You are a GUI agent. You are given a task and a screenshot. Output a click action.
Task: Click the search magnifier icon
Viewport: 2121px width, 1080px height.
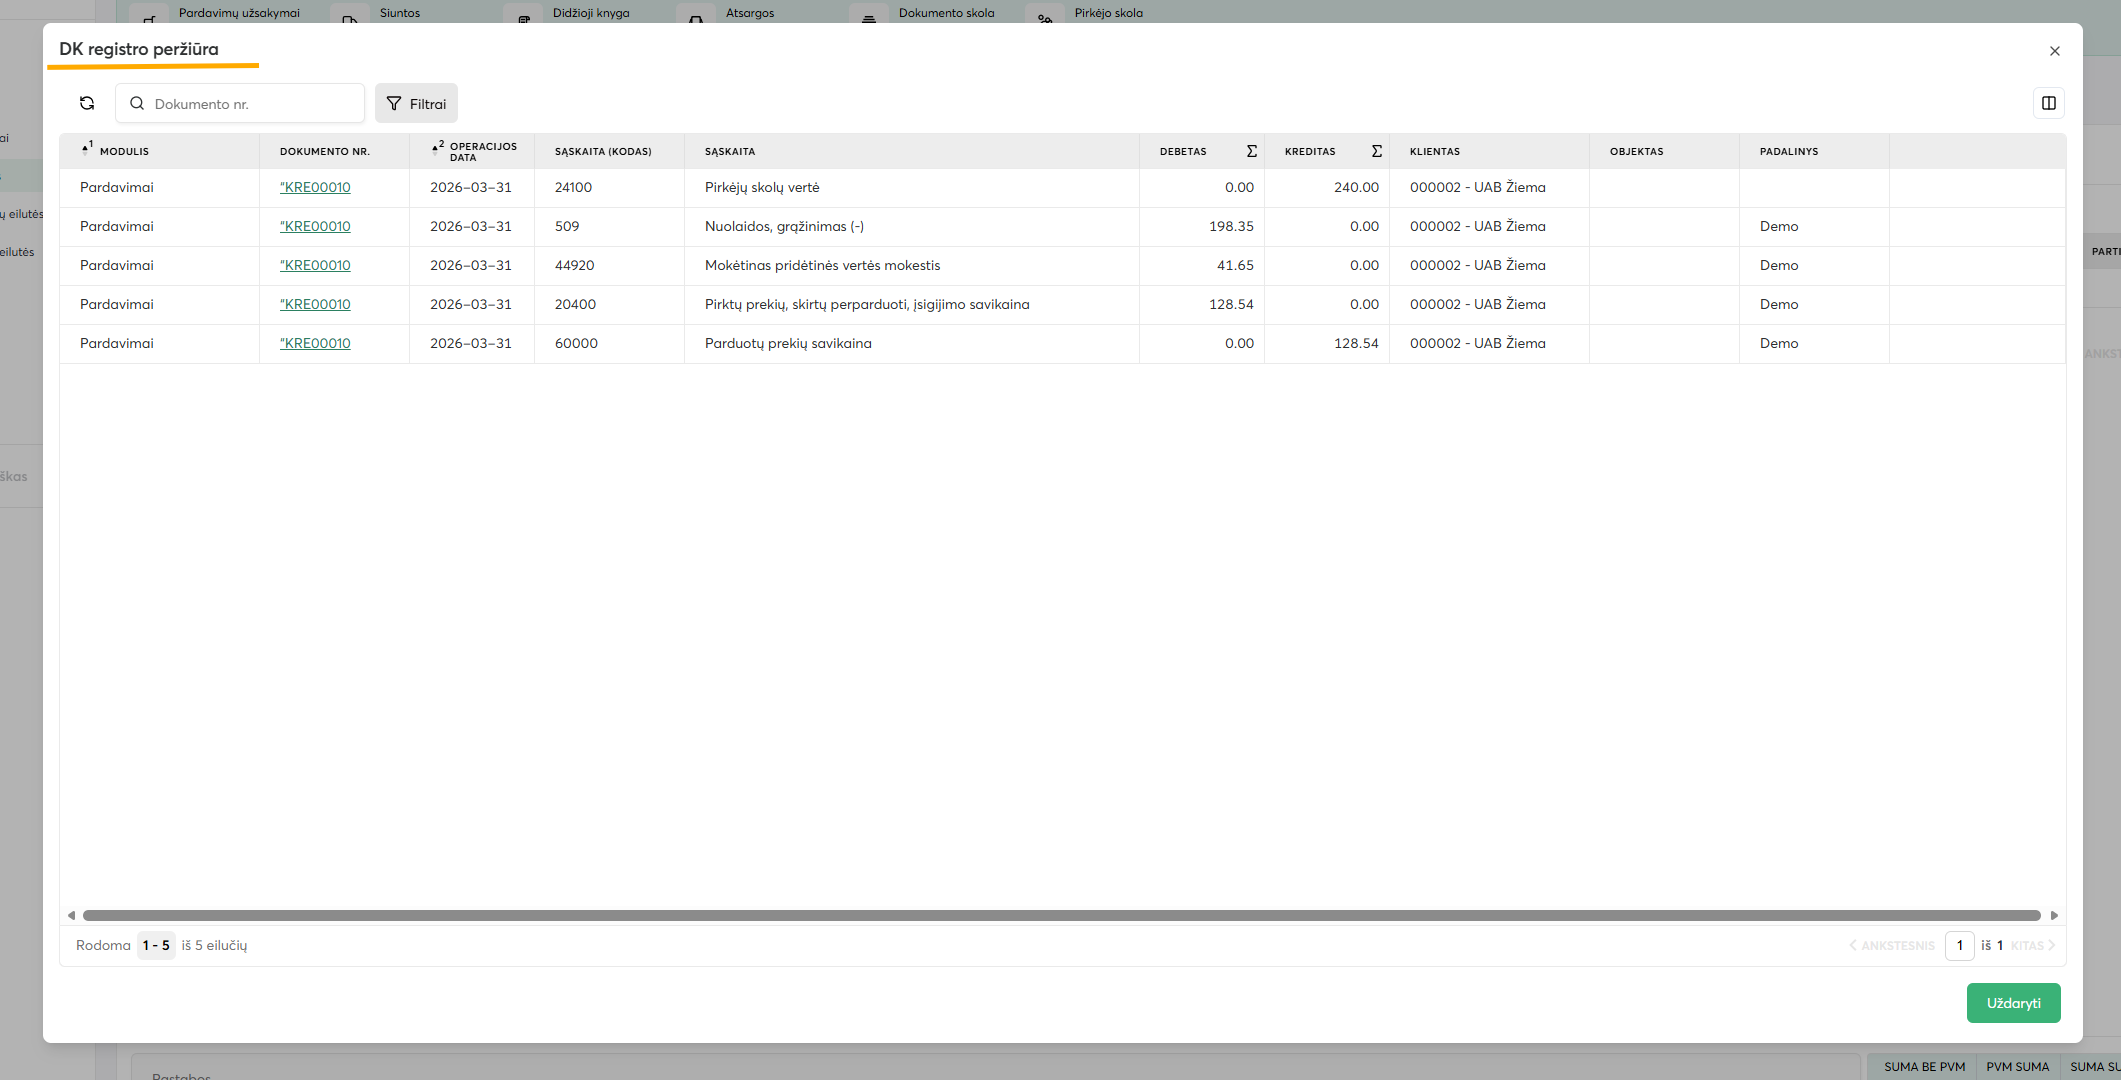[137, 103]
